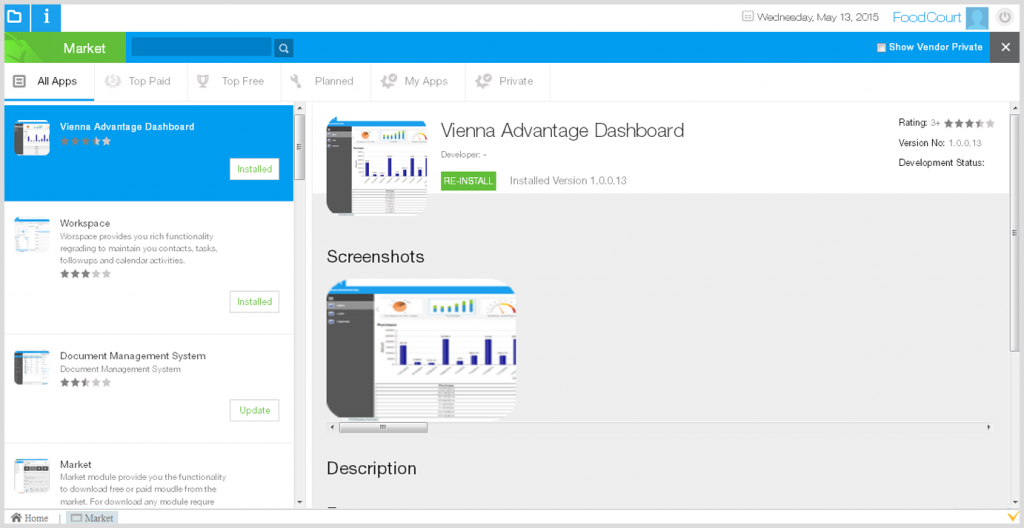Select the Workspace app thumbnail
The width and height of the screenshot is (1024, 528).
tap(32, 235)
